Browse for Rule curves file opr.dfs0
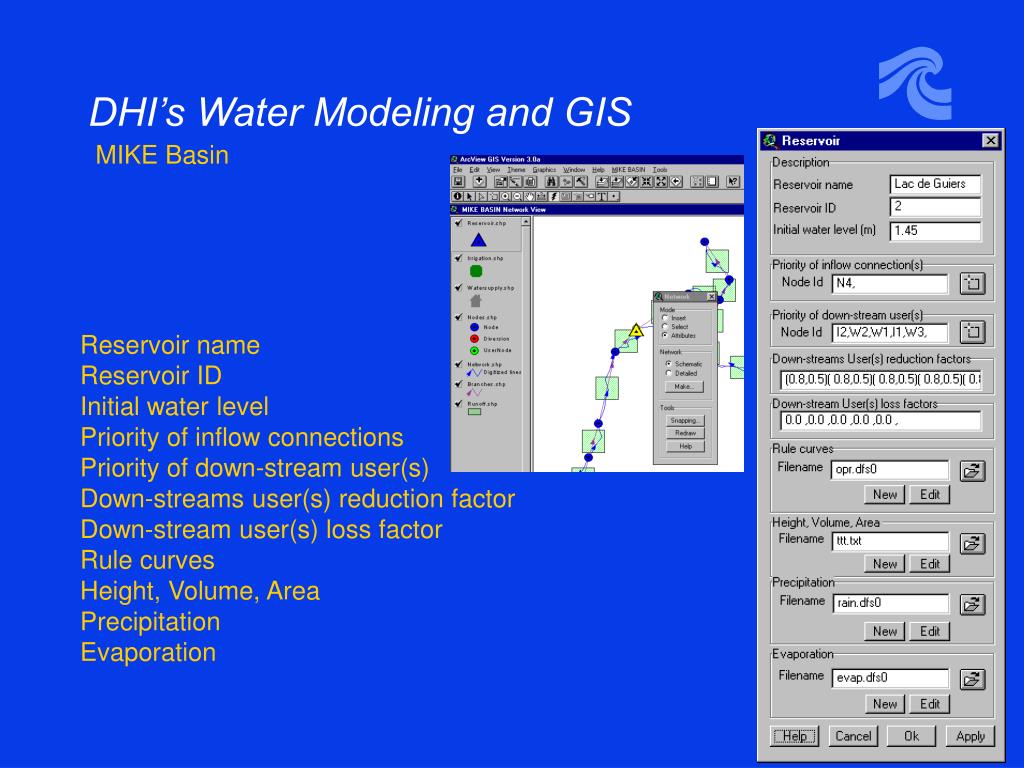Screen dimensions: 1024x768 tap(972, 470)
